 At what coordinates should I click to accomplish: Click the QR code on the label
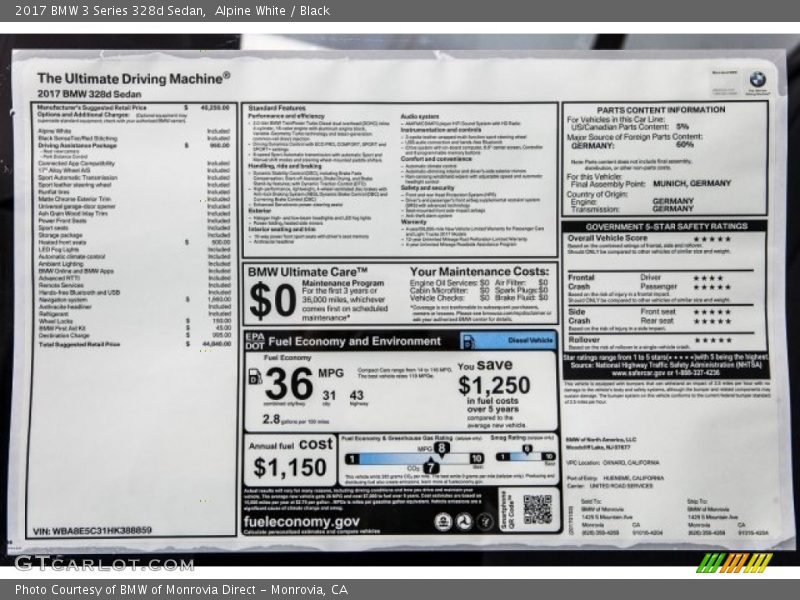coord(536,509)
